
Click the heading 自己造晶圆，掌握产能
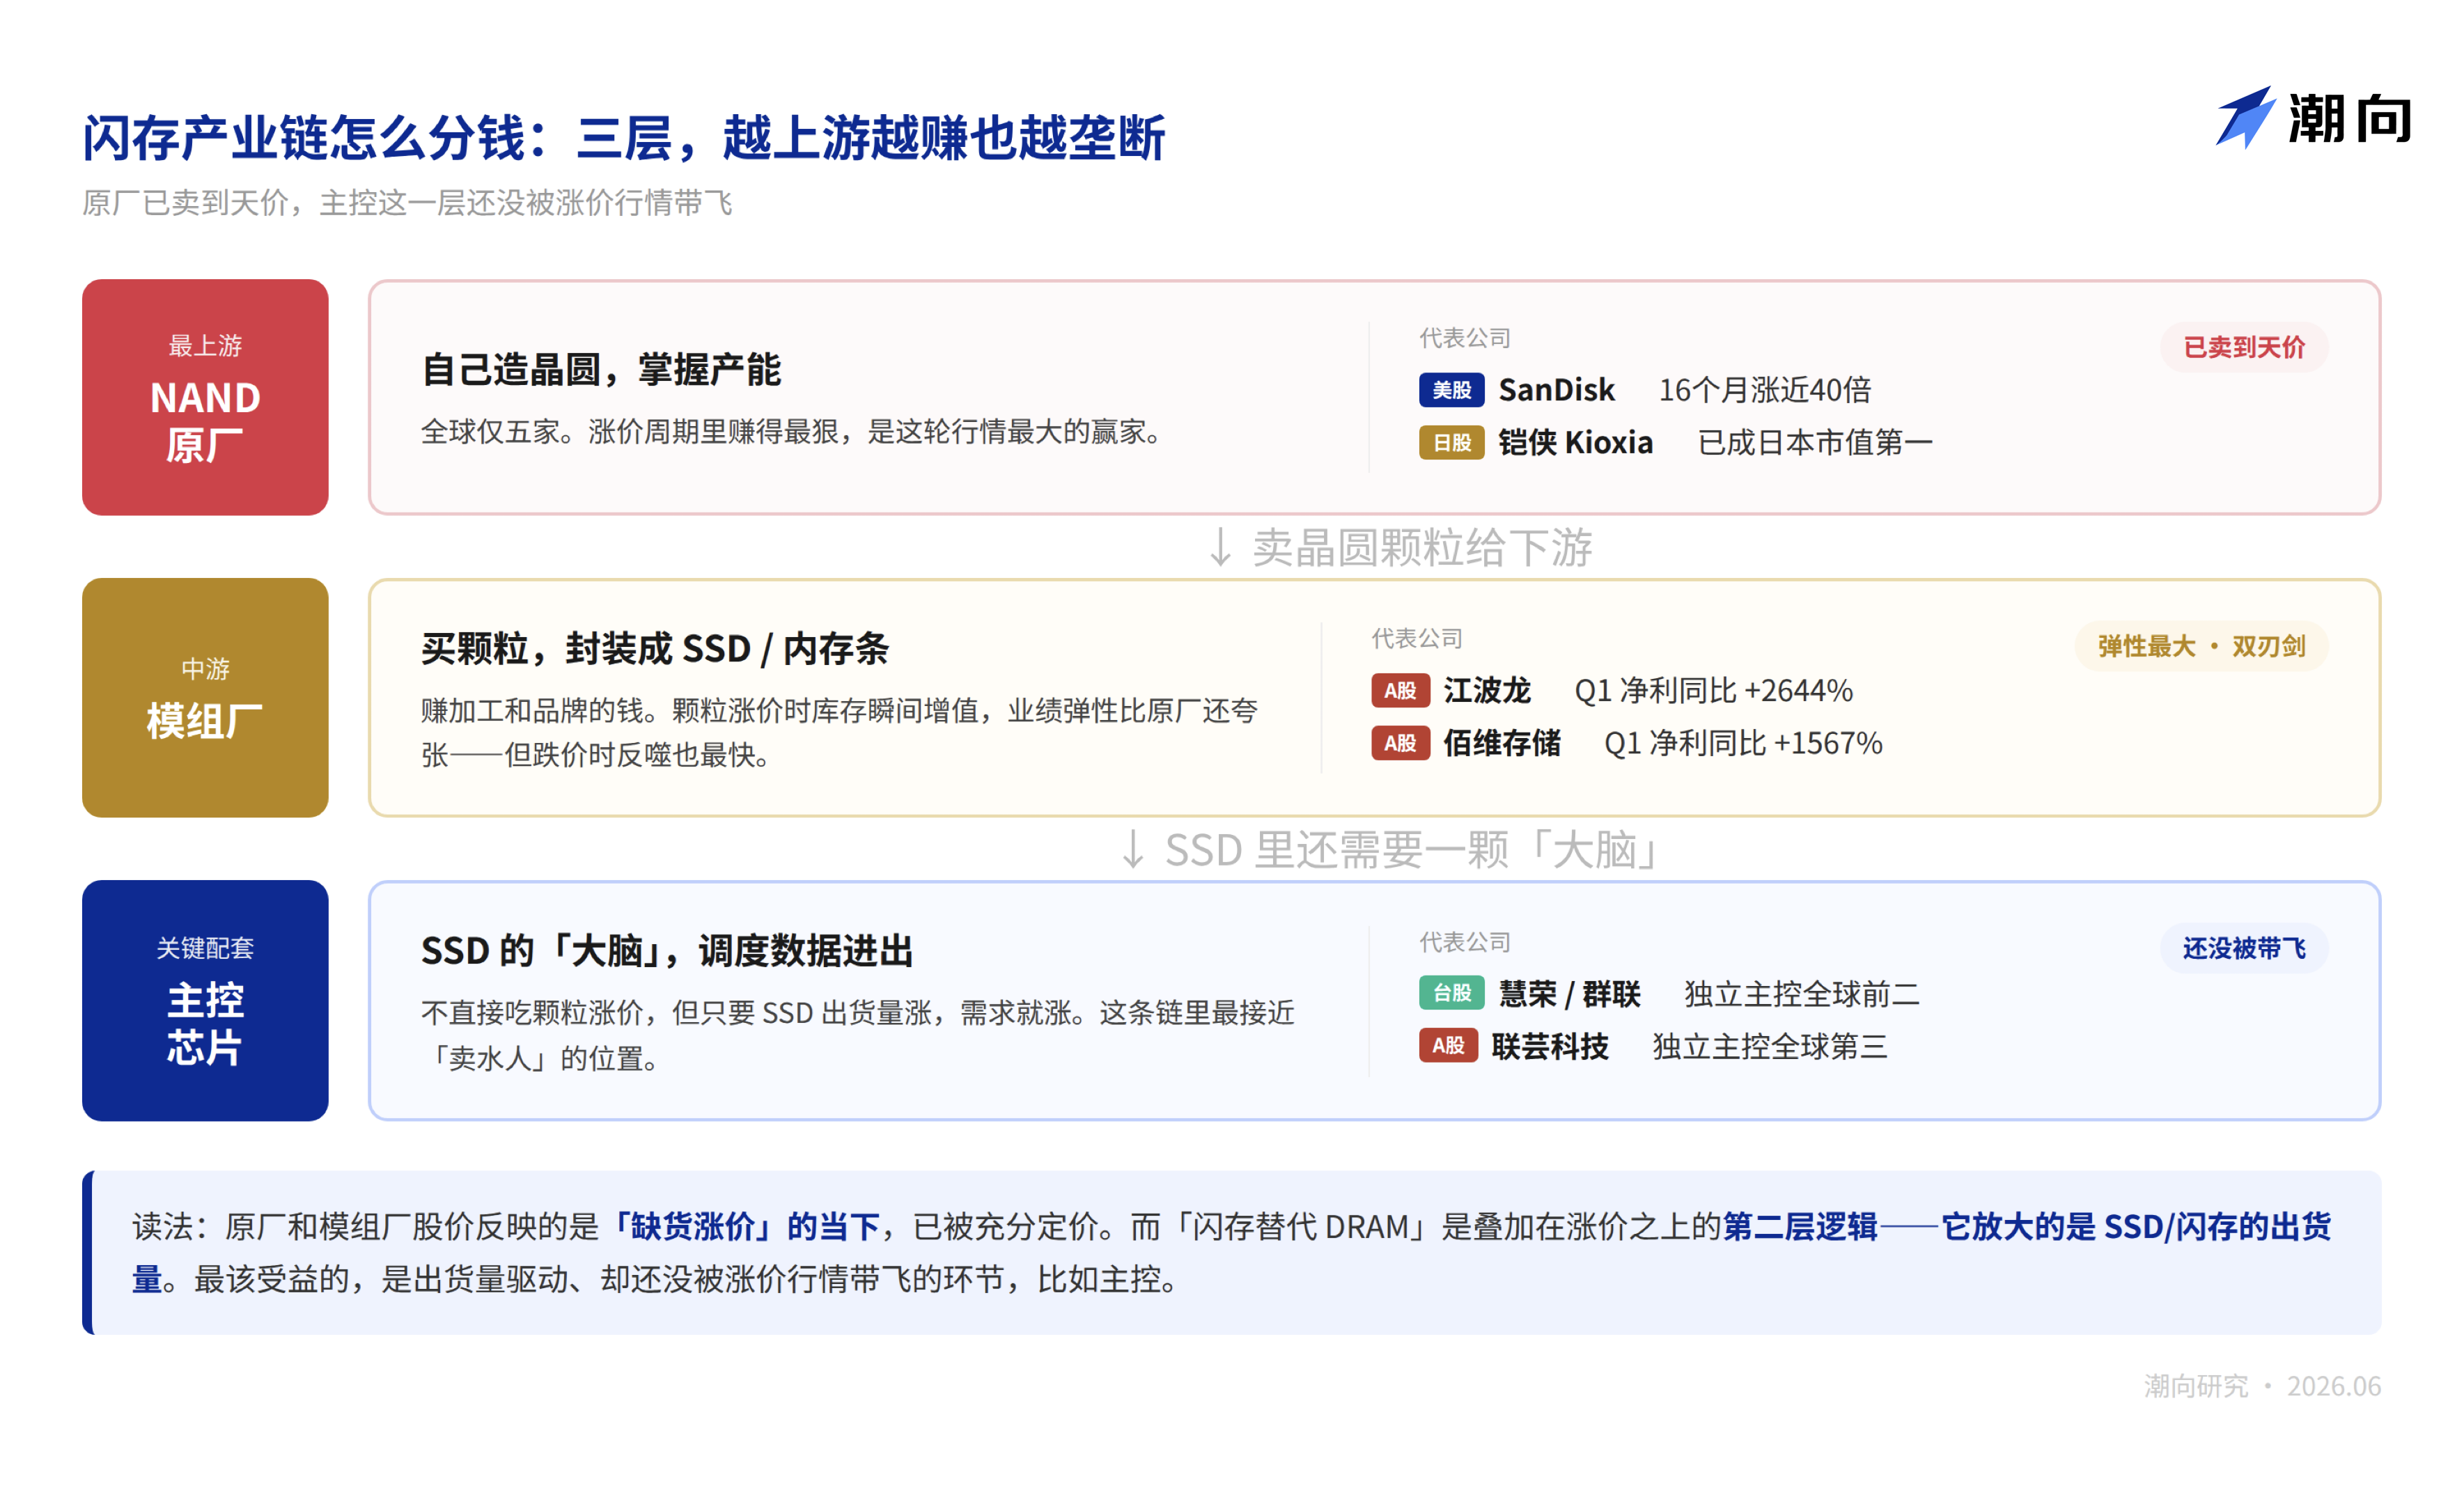point(601,370)
